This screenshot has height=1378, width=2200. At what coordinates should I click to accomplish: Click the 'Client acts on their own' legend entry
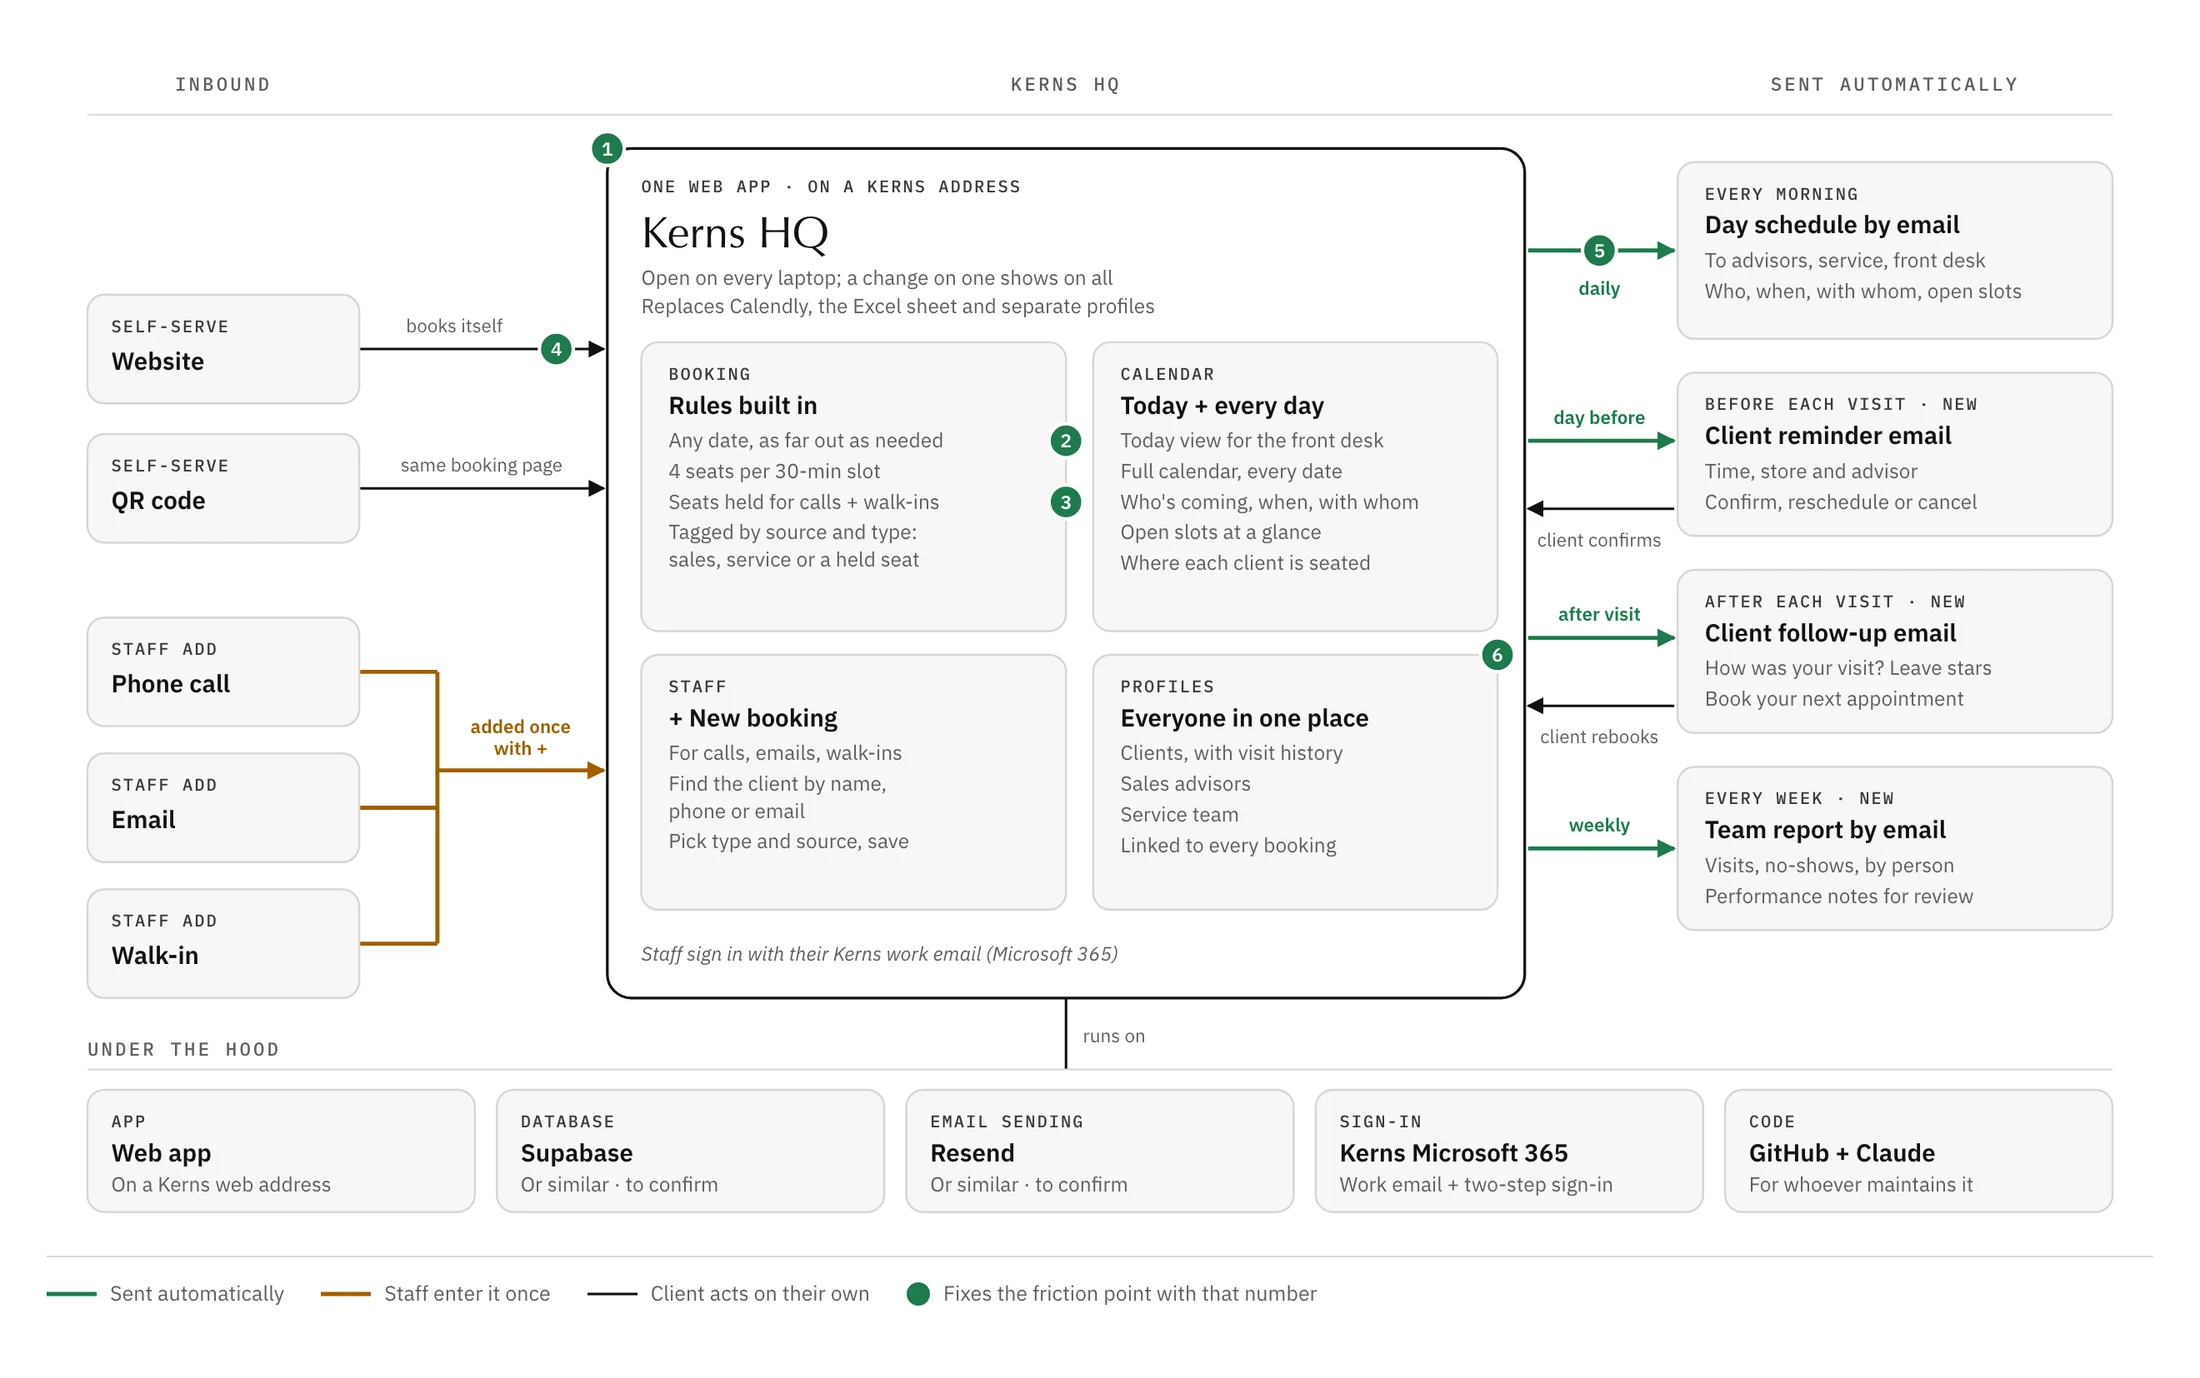click(x=728, y=1294)
